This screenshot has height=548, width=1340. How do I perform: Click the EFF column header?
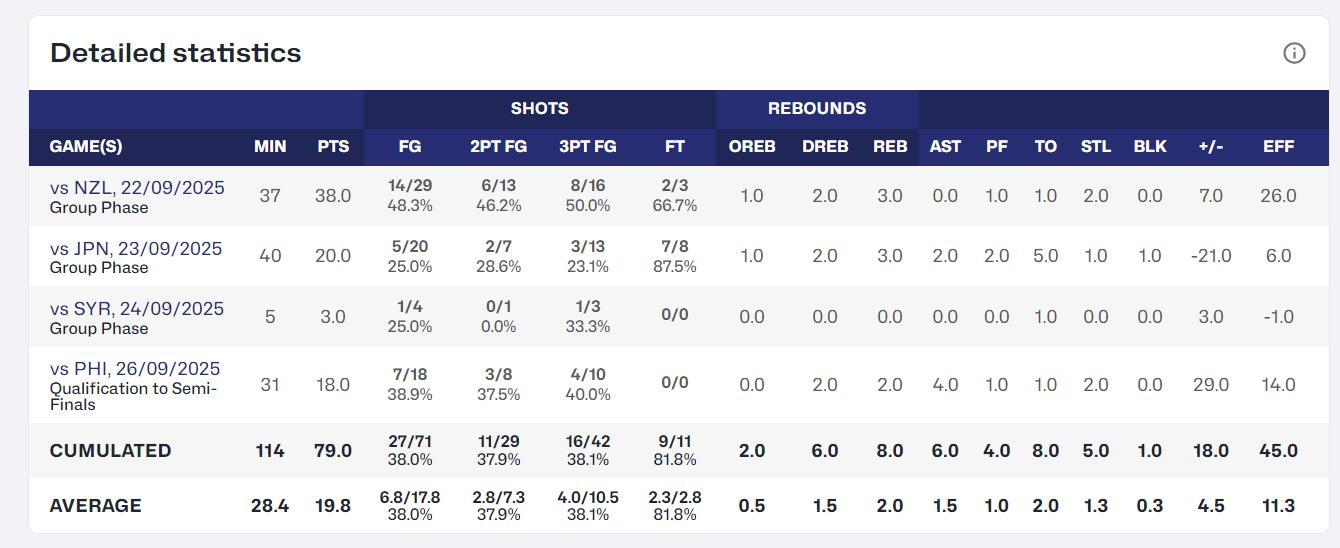tap(1279, 146)
